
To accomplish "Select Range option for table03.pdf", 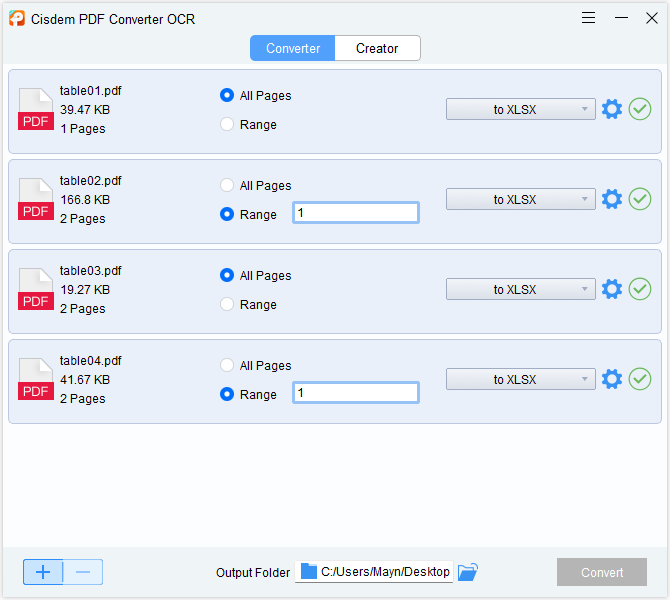I will click(x=248, y=305).
